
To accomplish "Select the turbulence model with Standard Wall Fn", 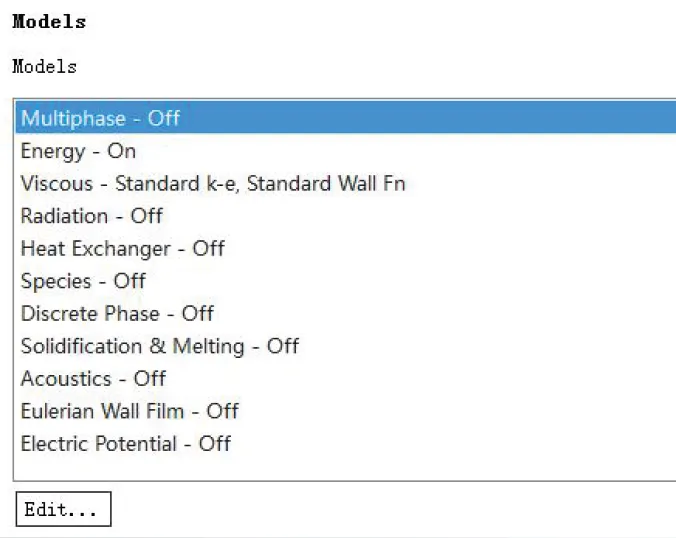I will coord(212,184).
